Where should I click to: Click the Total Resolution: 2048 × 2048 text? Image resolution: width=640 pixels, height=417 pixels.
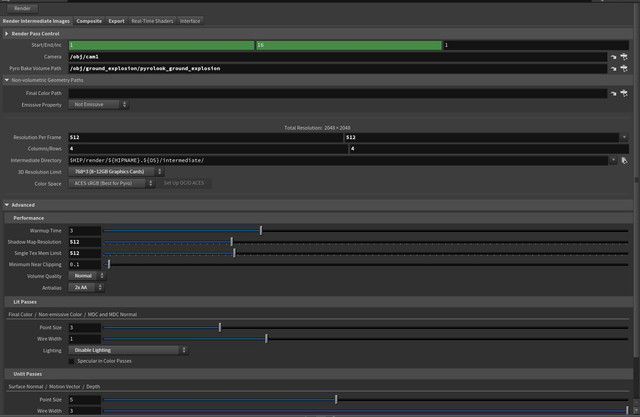(317, 128)
